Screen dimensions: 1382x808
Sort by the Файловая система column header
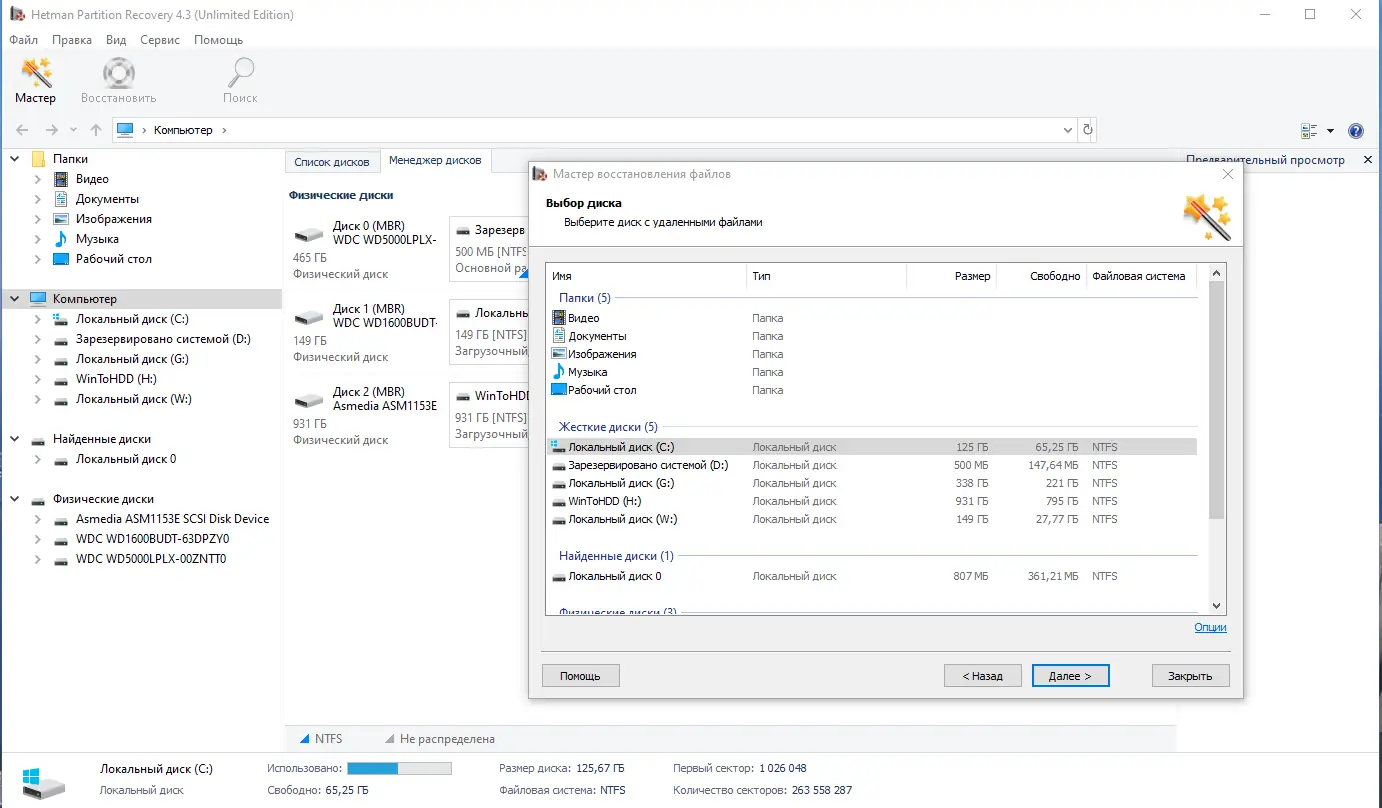point(1141,276)
